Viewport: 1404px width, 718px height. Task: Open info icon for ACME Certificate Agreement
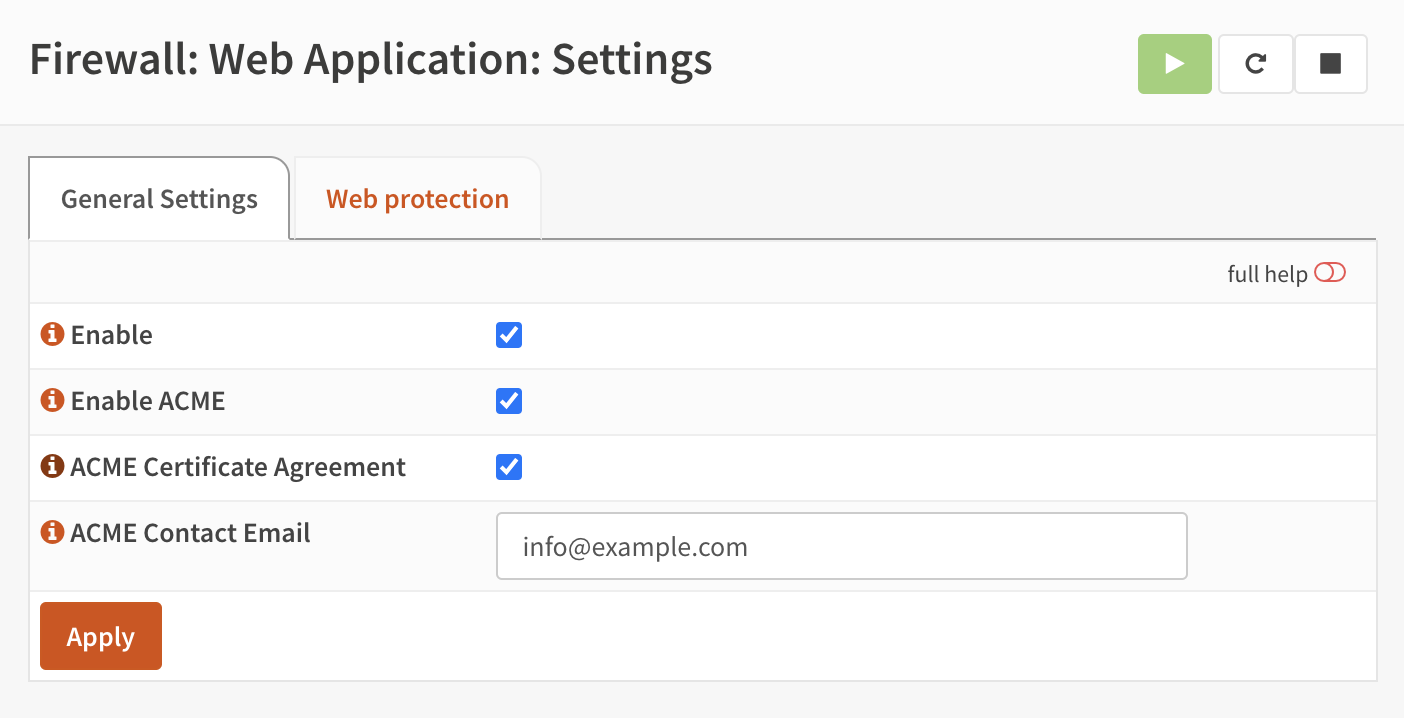point(52,466)
